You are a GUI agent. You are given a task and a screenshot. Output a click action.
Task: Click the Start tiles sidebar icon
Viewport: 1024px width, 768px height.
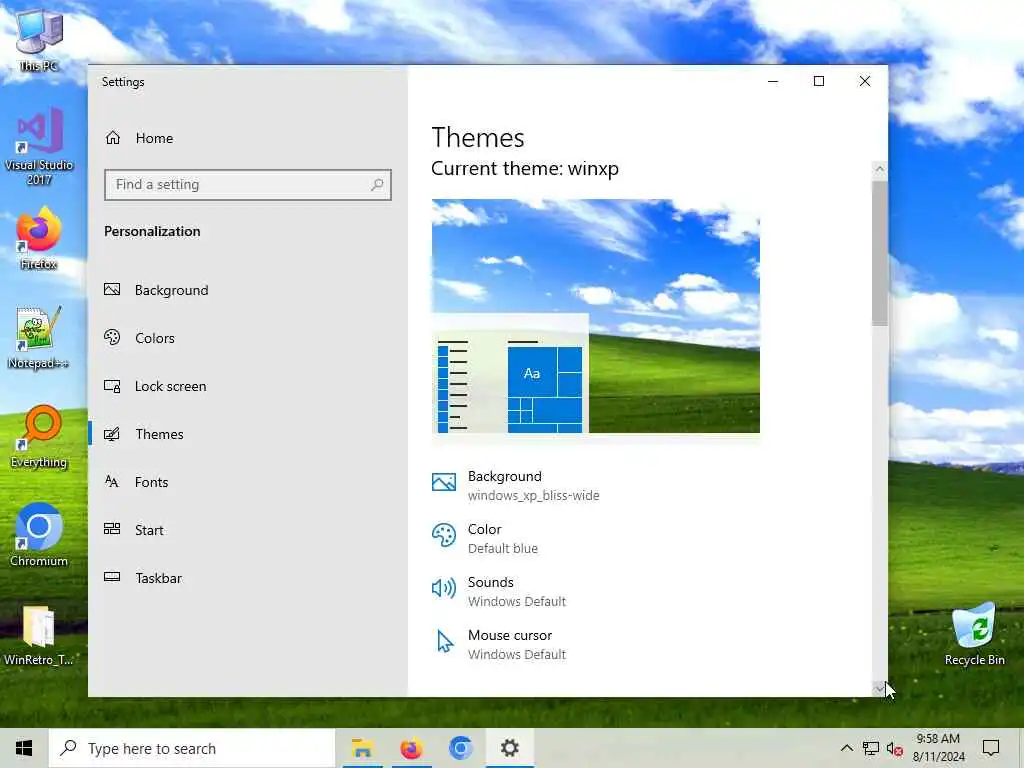tap(112, 529)
